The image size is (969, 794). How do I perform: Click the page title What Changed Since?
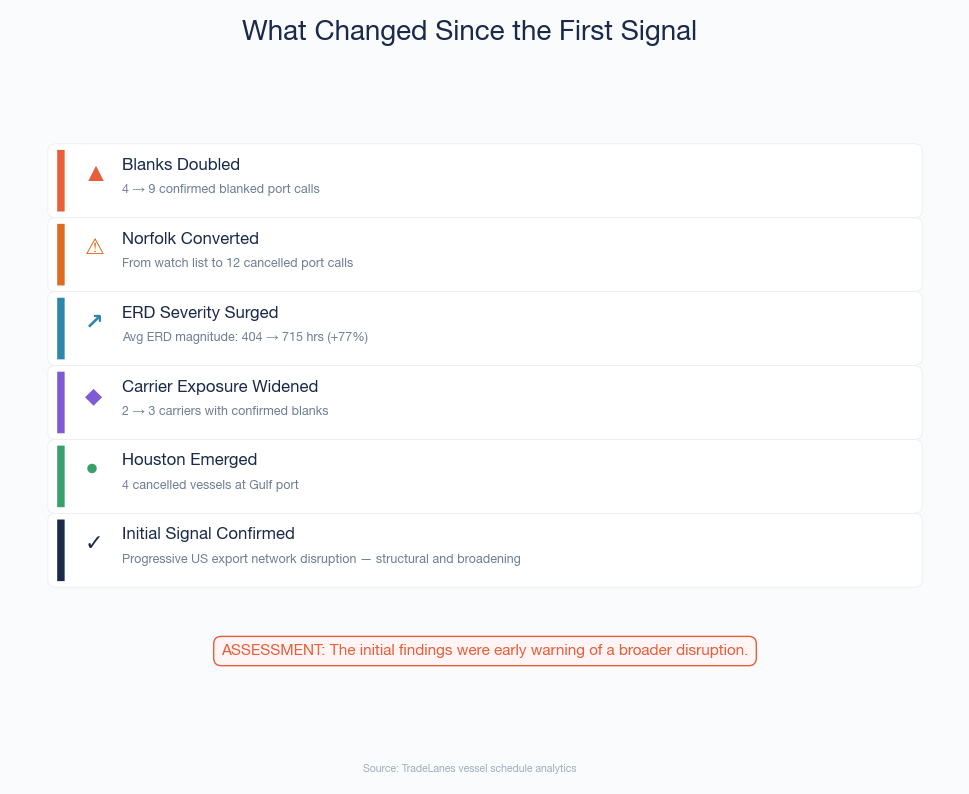coord(469,31)
